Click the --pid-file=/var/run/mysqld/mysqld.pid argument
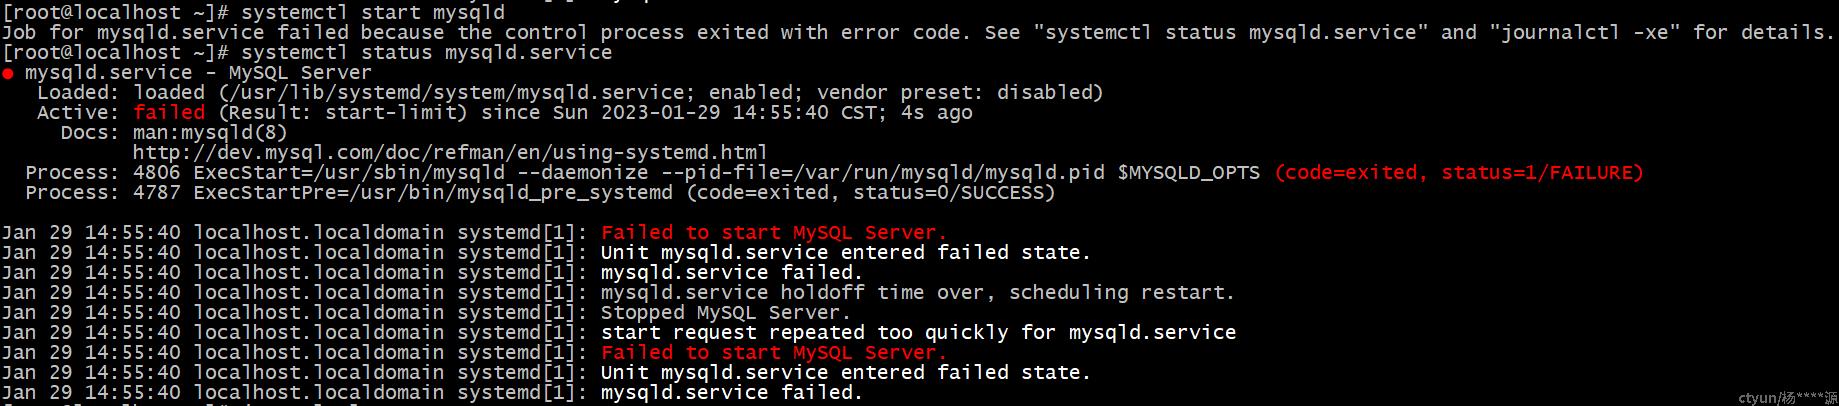This screenshot has width=1839, height=406. click(x=883, y=173)
